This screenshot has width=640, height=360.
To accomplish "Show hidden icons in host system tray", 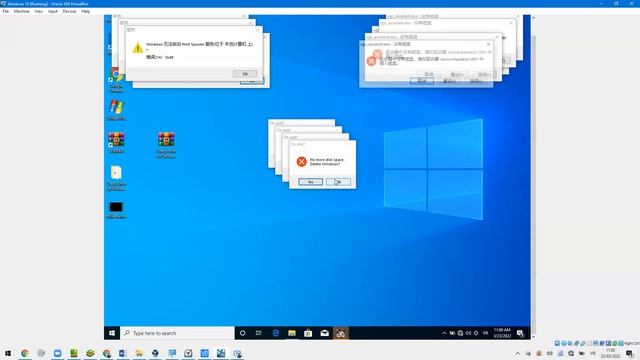I will (518, 353).
